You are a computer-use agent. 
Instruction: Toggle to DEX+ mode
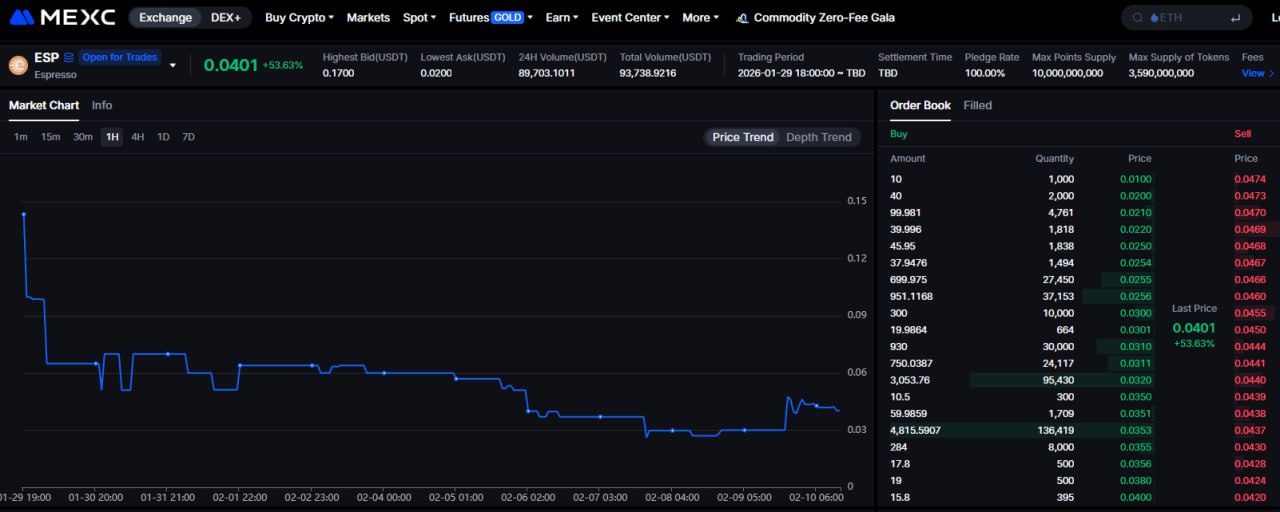[x=225, y=18]
